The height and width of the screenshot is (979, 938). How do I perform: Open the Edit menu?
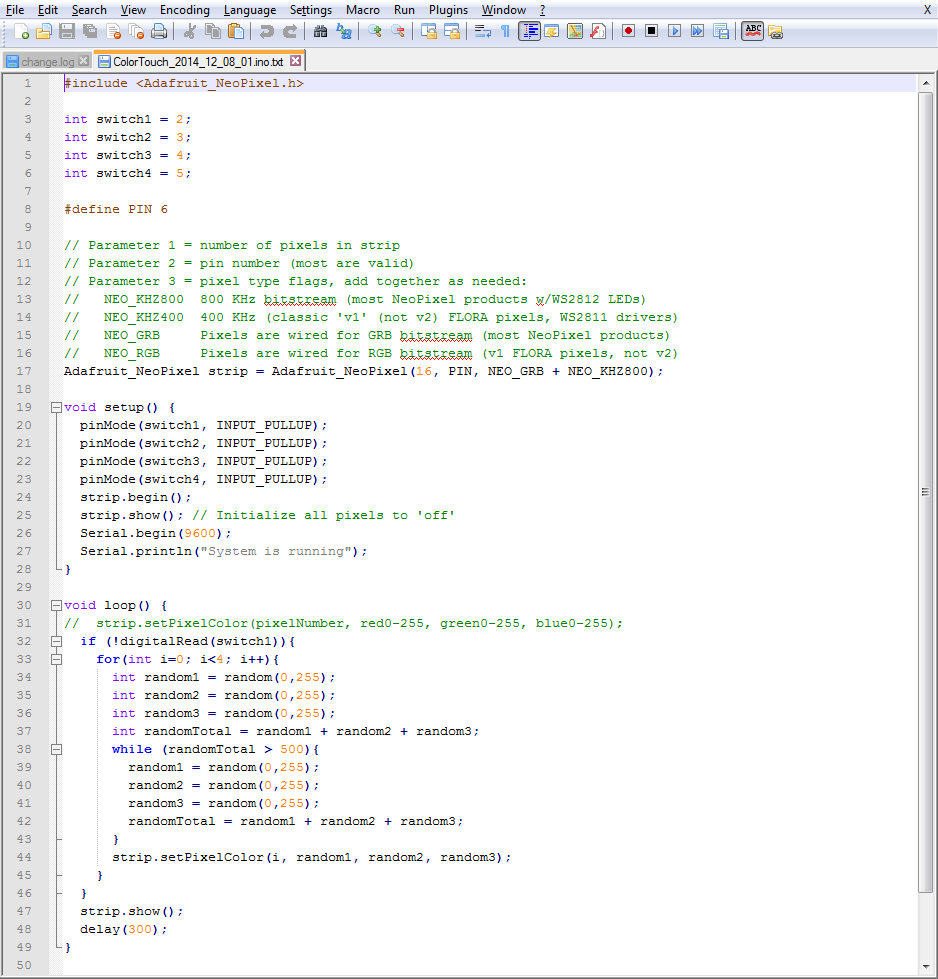click(47, 10)
